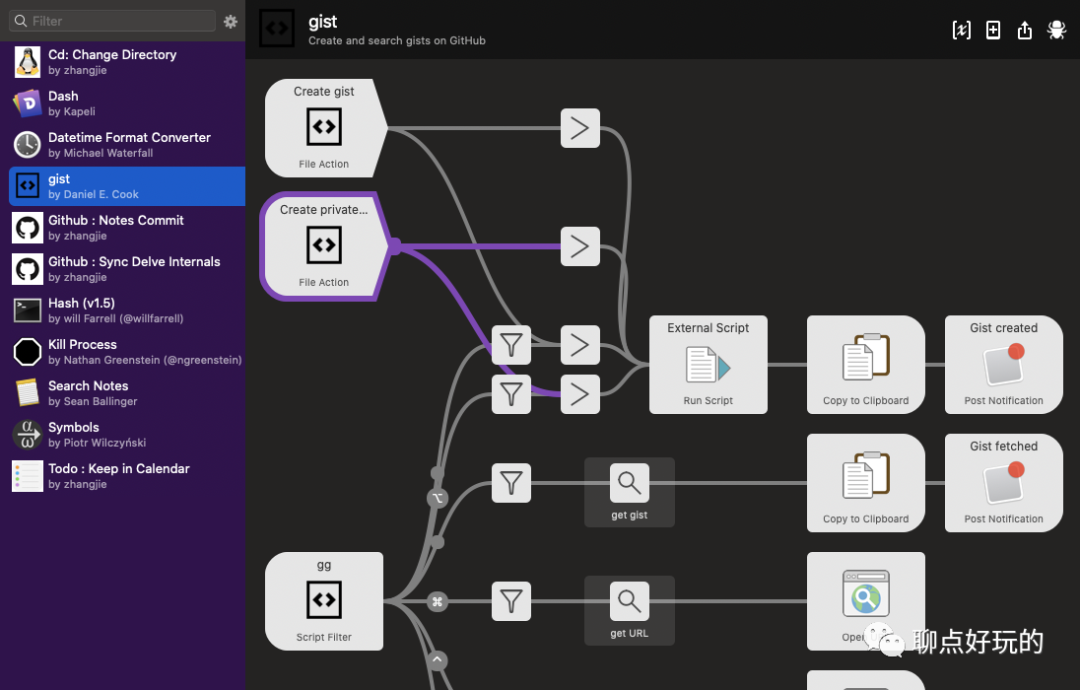Select the gg Script Filter node
The width and height of the screenshot is (1080, 690).
pos(324,601)
